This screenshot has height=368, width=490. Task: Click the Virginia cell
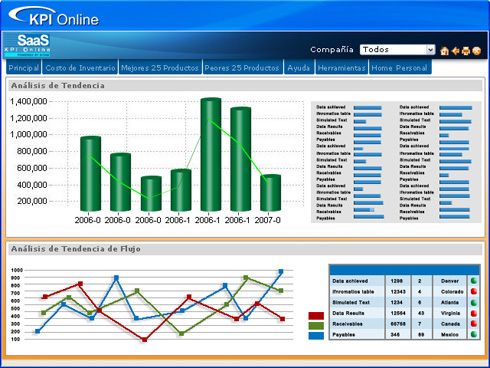(450, 313)
